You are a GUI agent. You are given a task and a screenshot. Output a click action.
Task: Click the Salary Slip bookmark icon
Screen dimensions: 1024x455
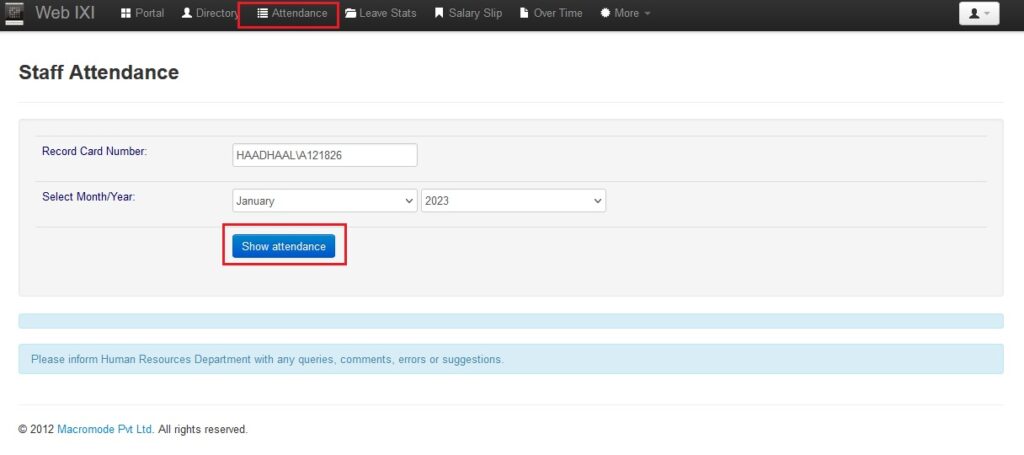point(439,14)
